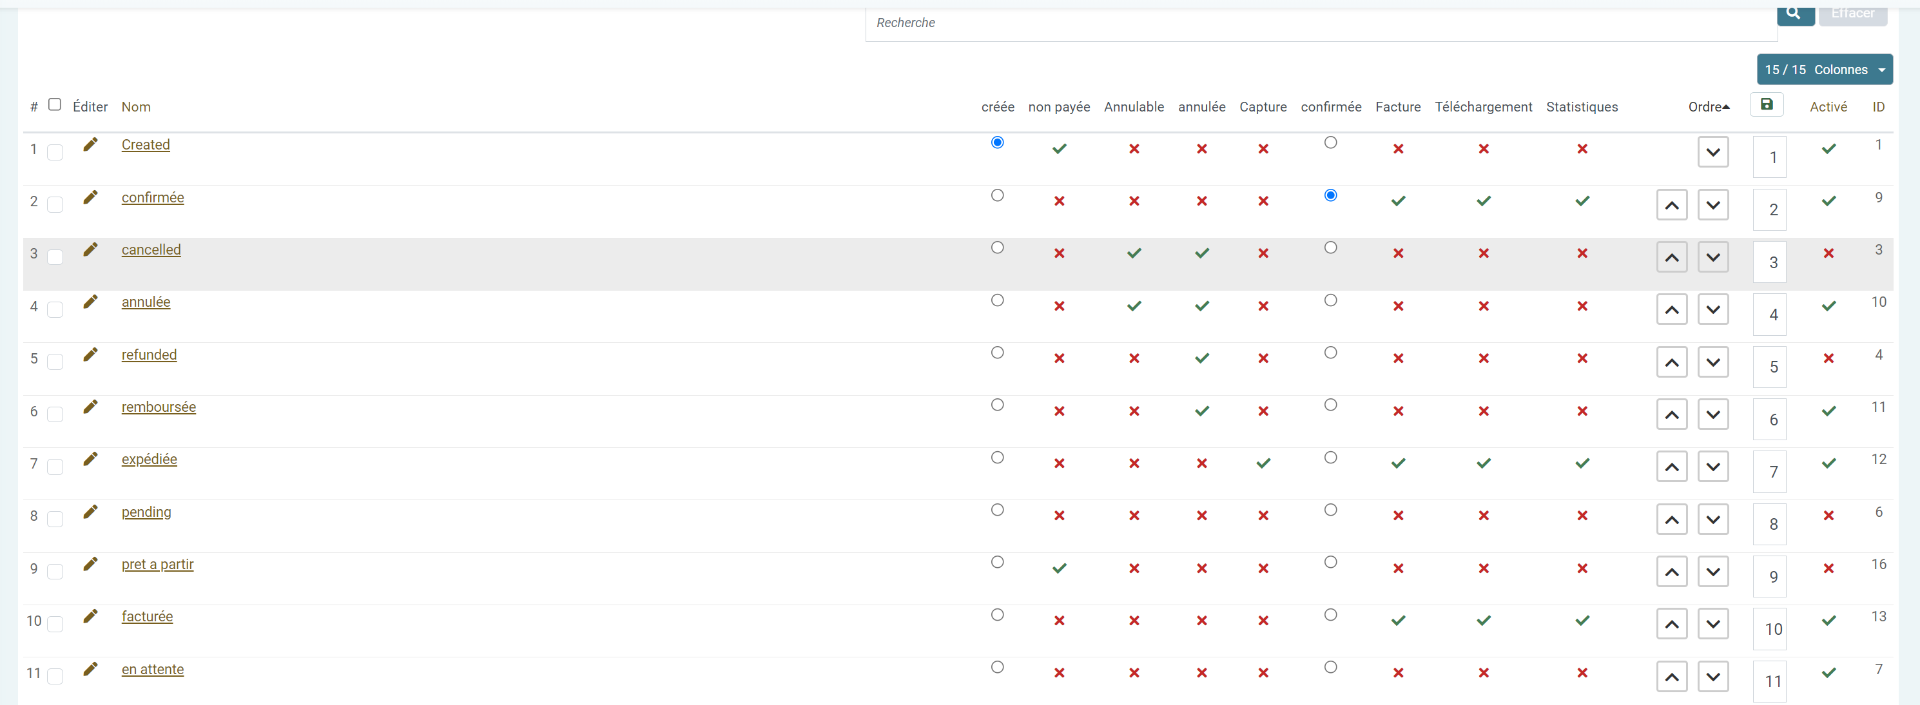Sort the list by the Nom column
The height and width of the screenshot is (705, 1920).
coord(136,107)
